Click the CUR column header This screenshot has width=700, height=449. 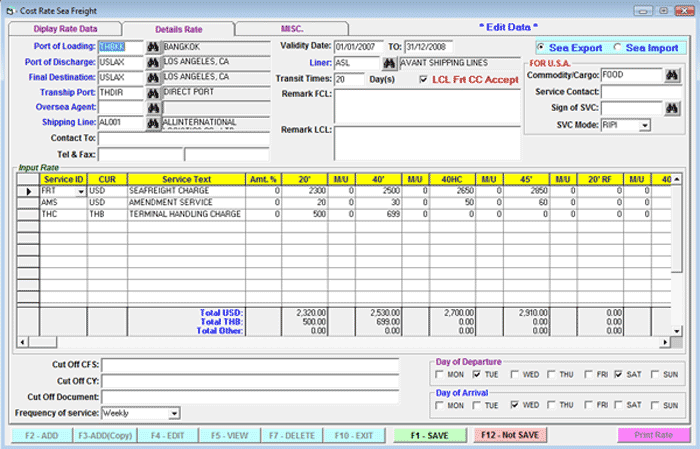107,179
